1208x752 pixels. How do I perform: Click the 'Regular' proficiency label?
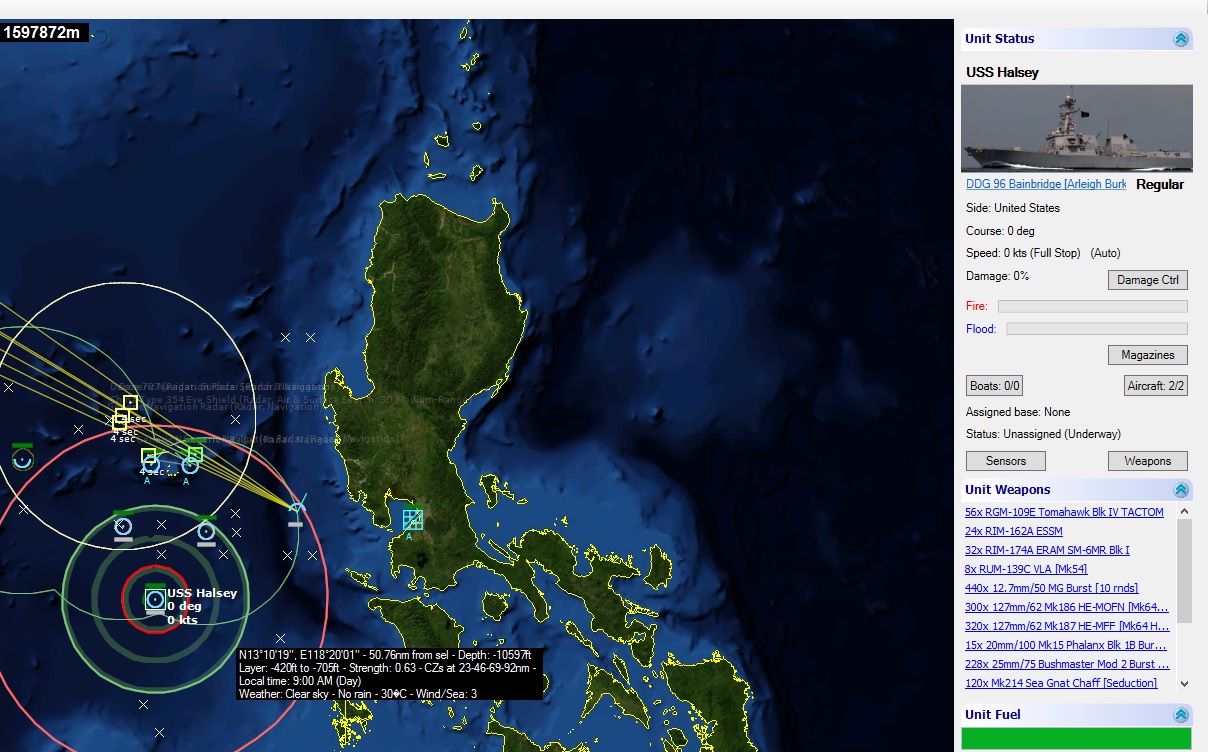point(1160,185)
